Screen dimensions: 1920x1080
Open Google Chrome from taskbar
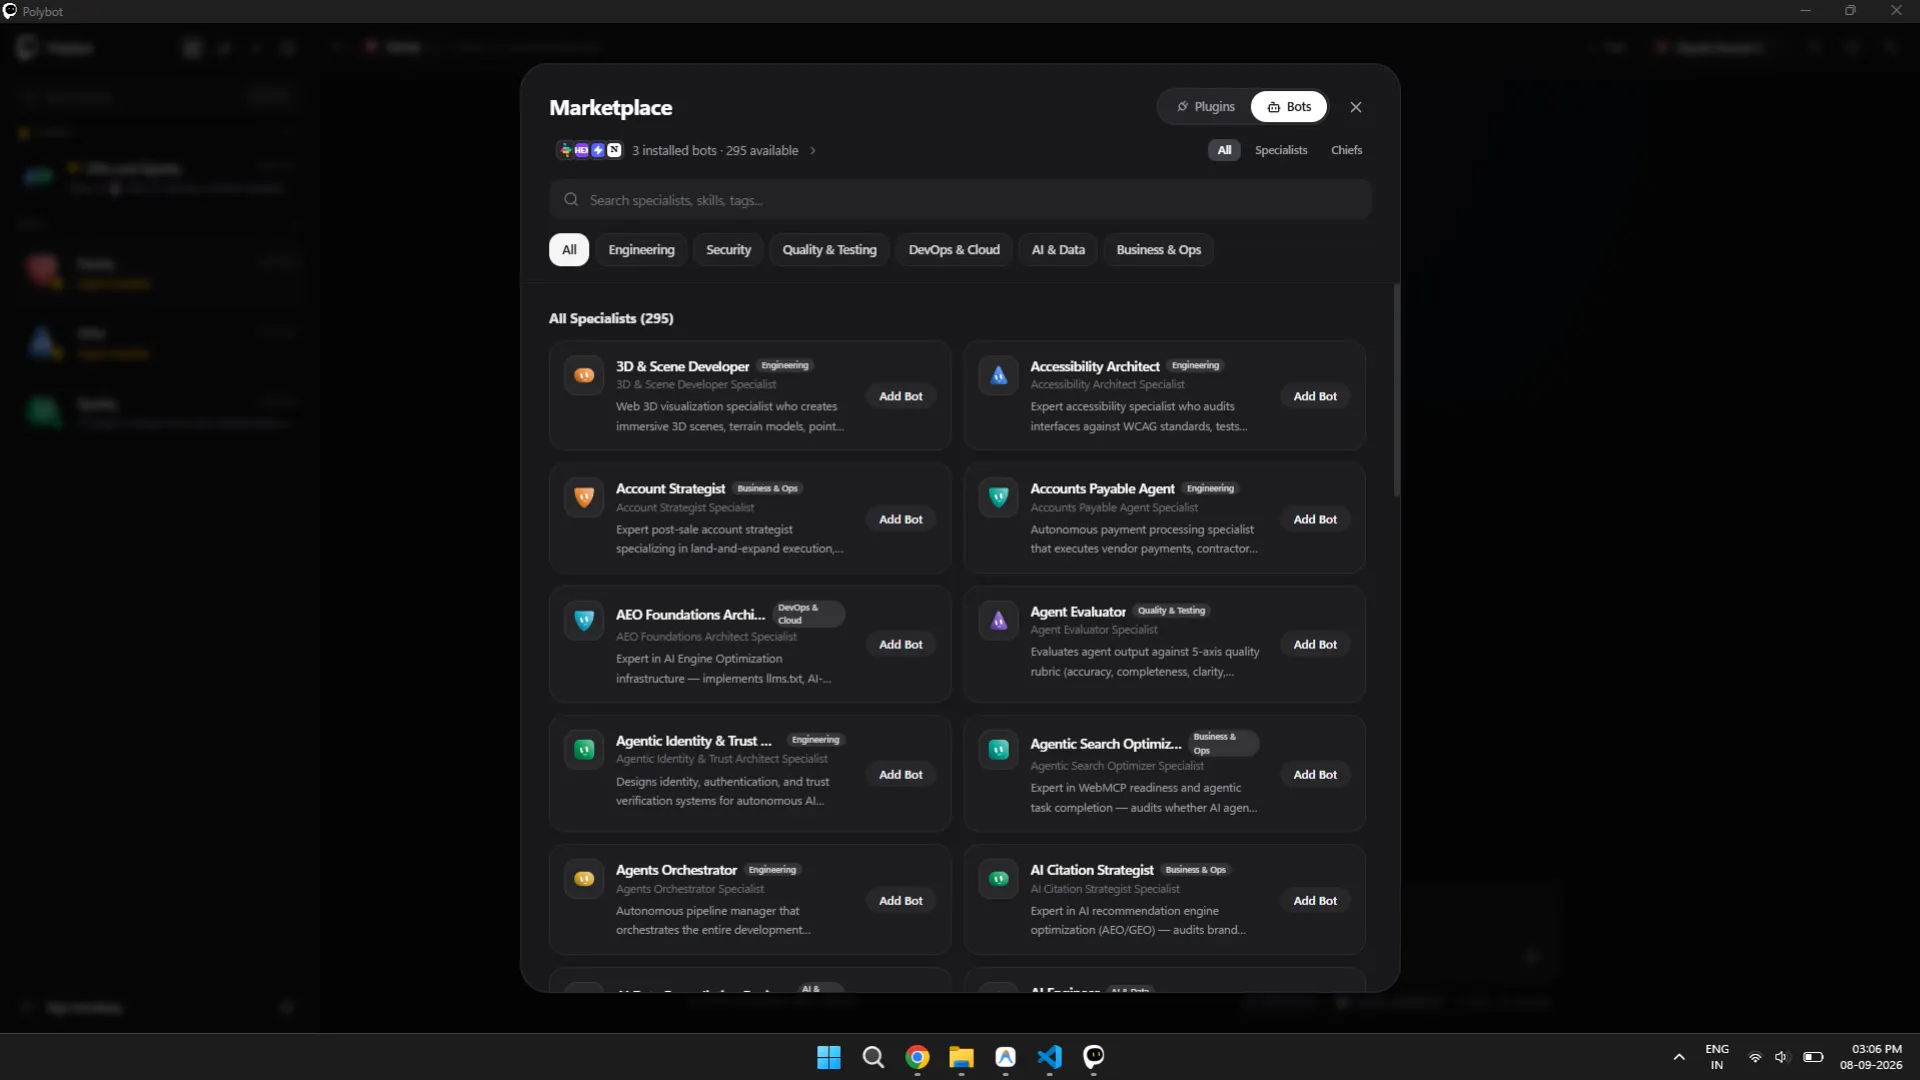[917, 1057]
